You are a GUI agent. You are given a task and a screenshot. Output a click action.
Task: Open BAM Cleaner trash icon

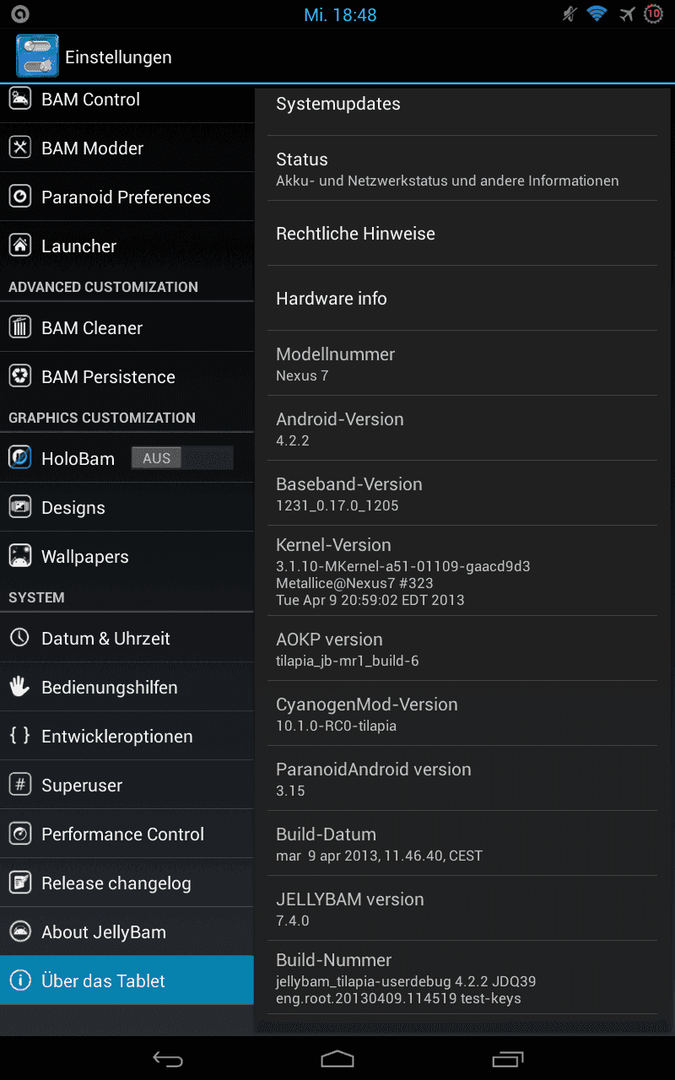20,327
